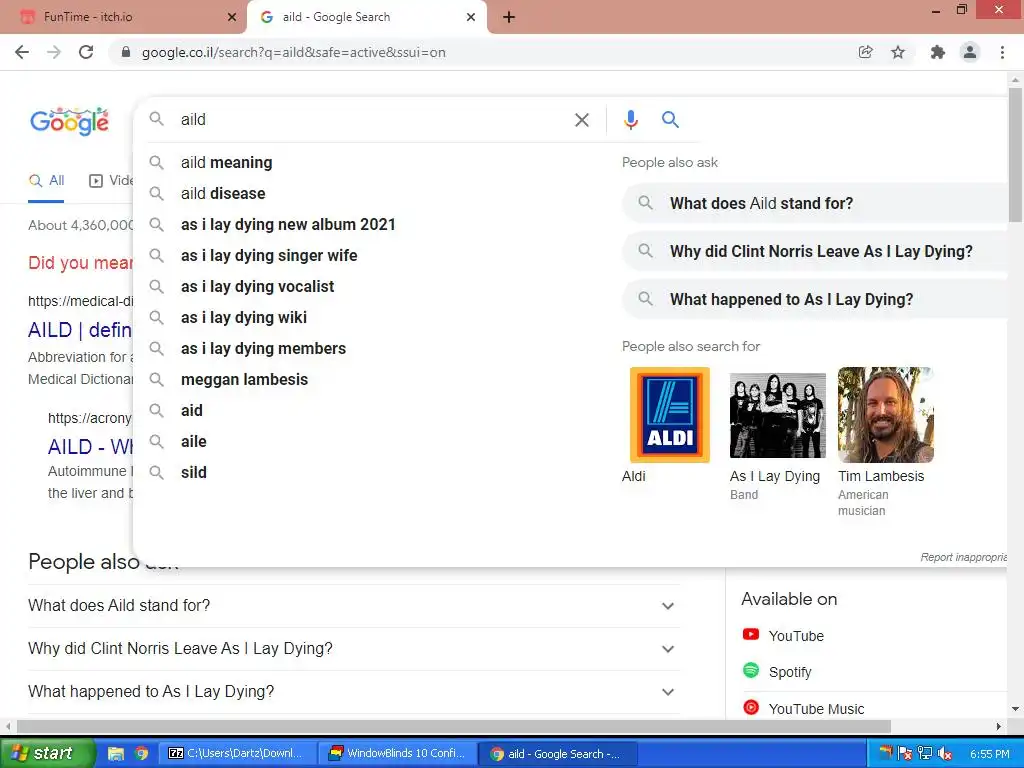The height and width of the screenshot is (768, 1024).
Task: Open the Aldi logo thumbnail
Action: click(669, 415)
